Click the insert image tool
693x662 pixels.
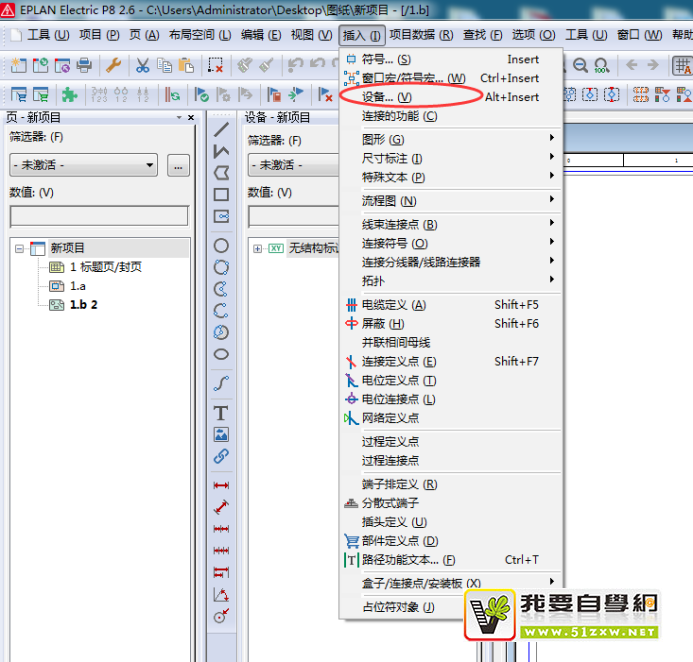point(221,435)
